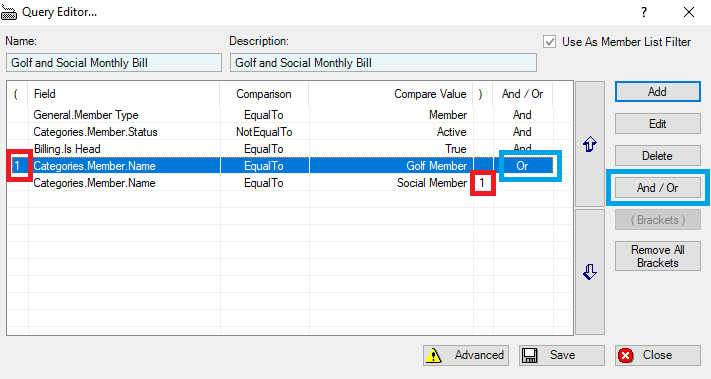Select the Billing.Is Head row
The height and width of the screenshot is (379, 711).
290,149
